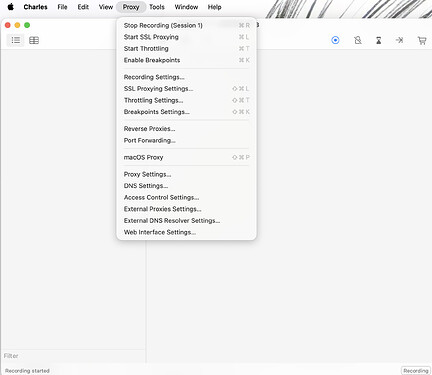
Task: Open the Edit menu
Action: click(x=83, y=7)
